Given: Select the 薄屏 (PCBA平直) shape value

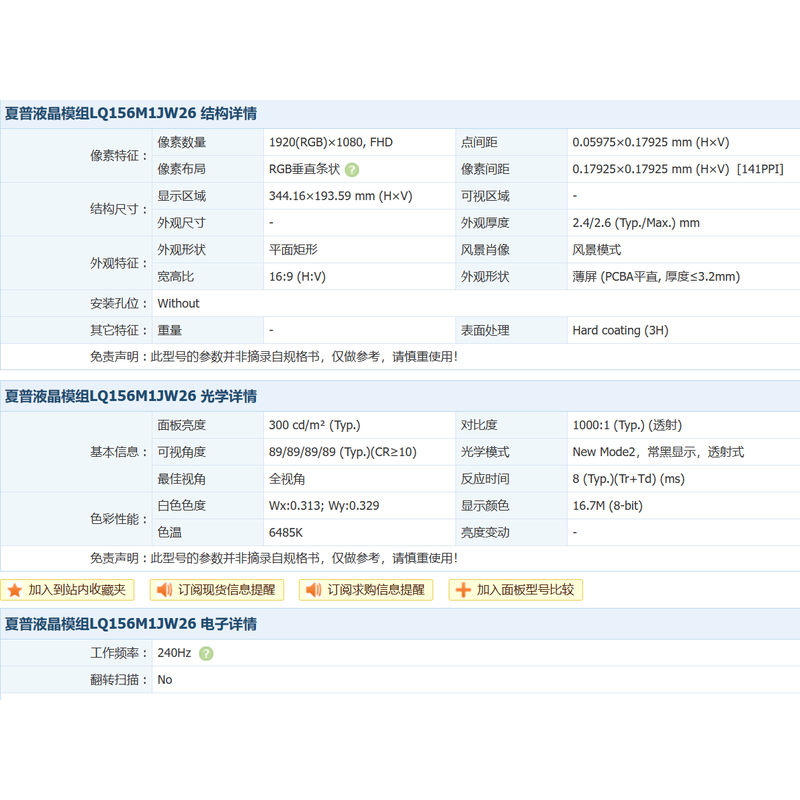Looking at the screenshot, I should [x=656, y=277].
